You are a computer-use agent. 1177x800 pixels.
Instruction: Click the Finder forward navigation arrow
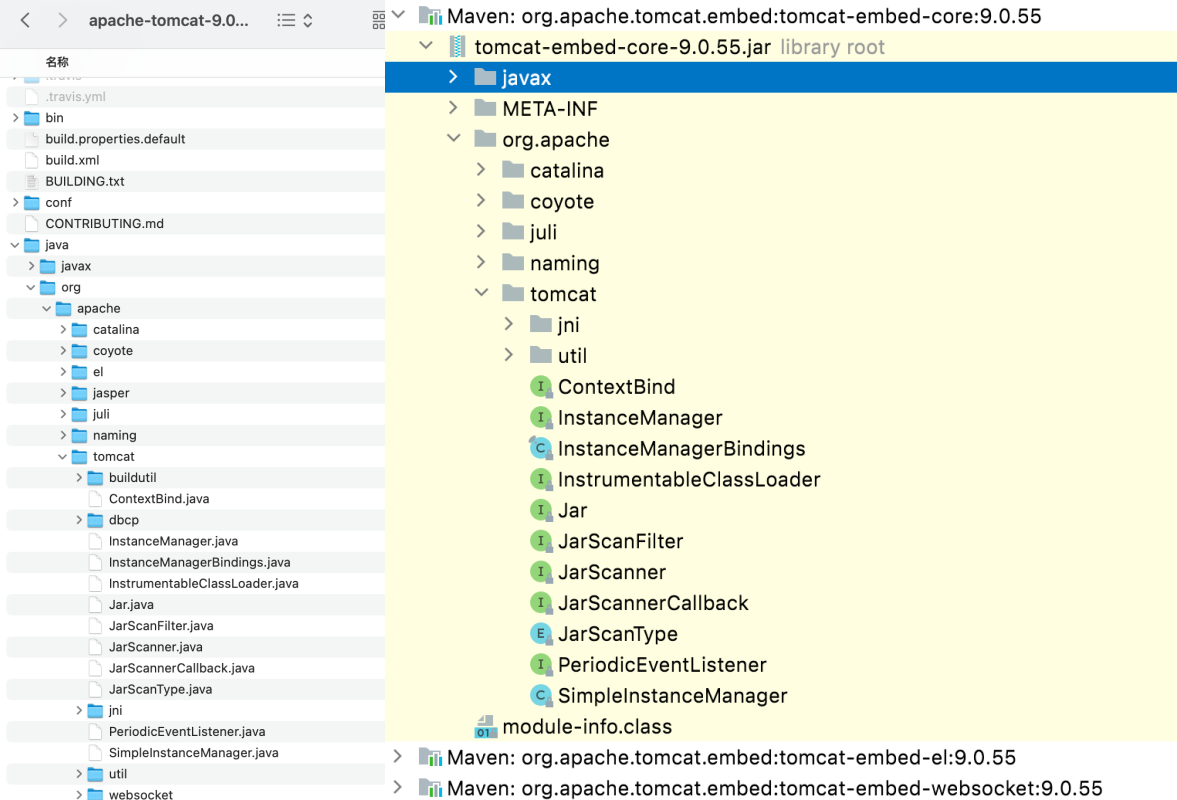coord(62,20)
